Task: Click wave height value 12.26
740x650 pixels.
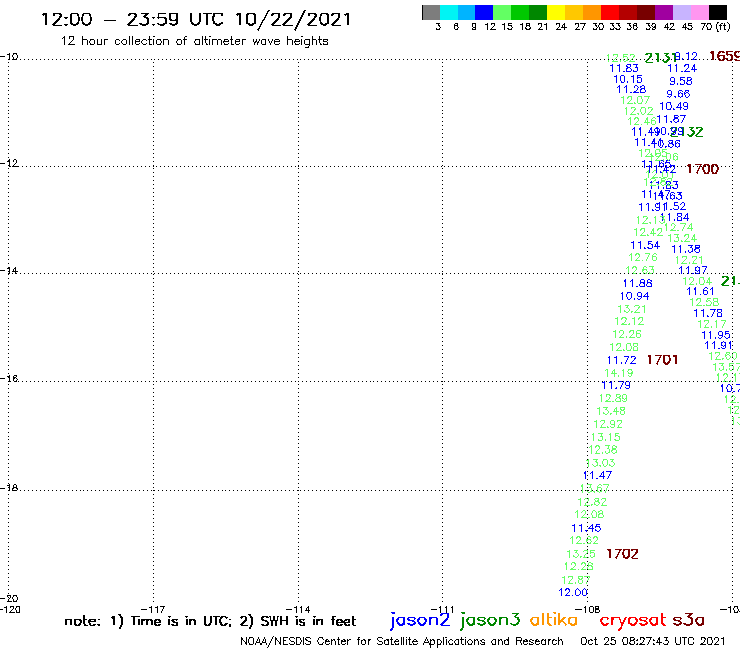Action: tap(627, 334)
